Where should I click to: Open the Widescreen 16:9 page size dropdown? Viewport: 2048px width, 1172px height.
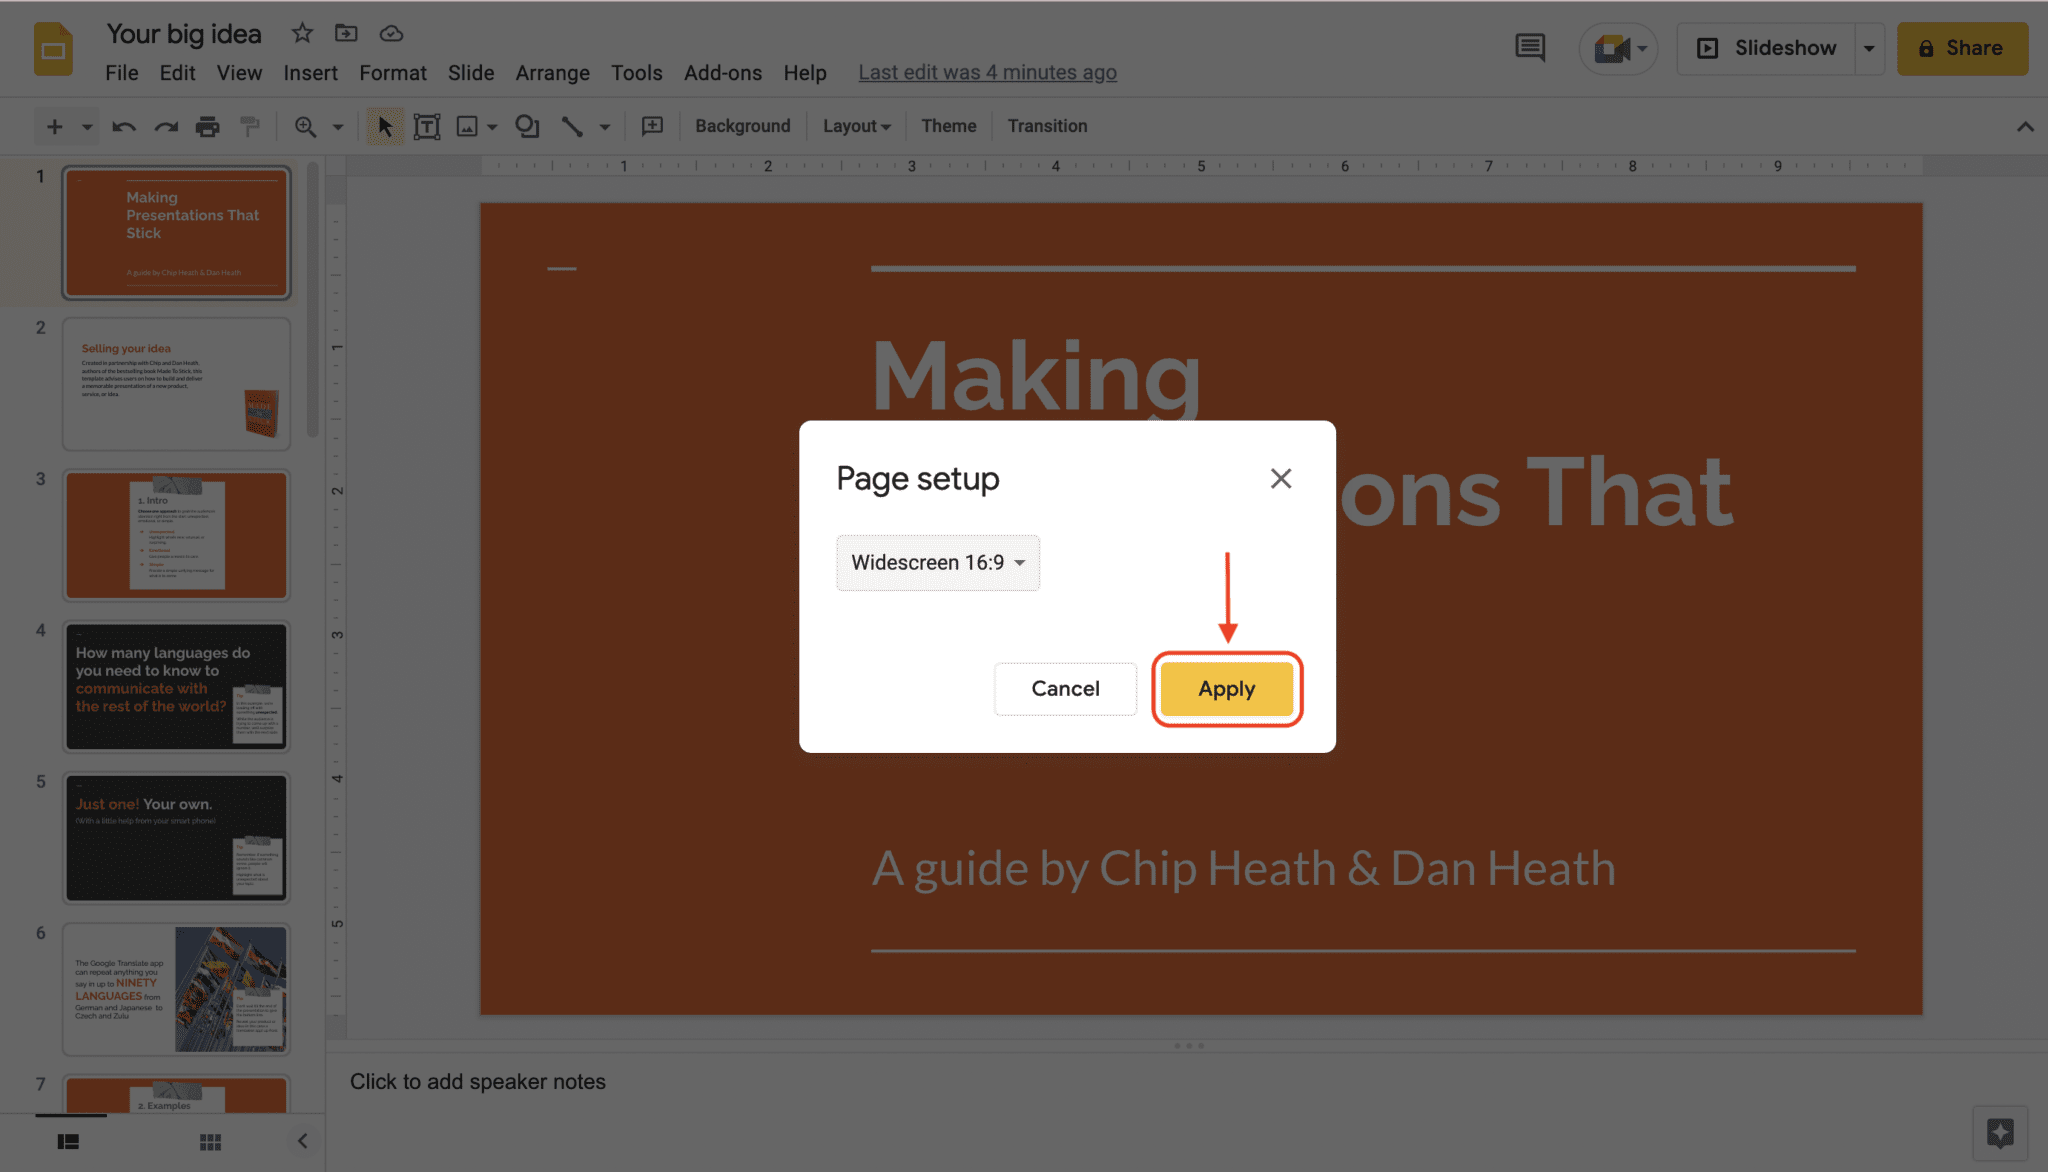pos(935,563)
